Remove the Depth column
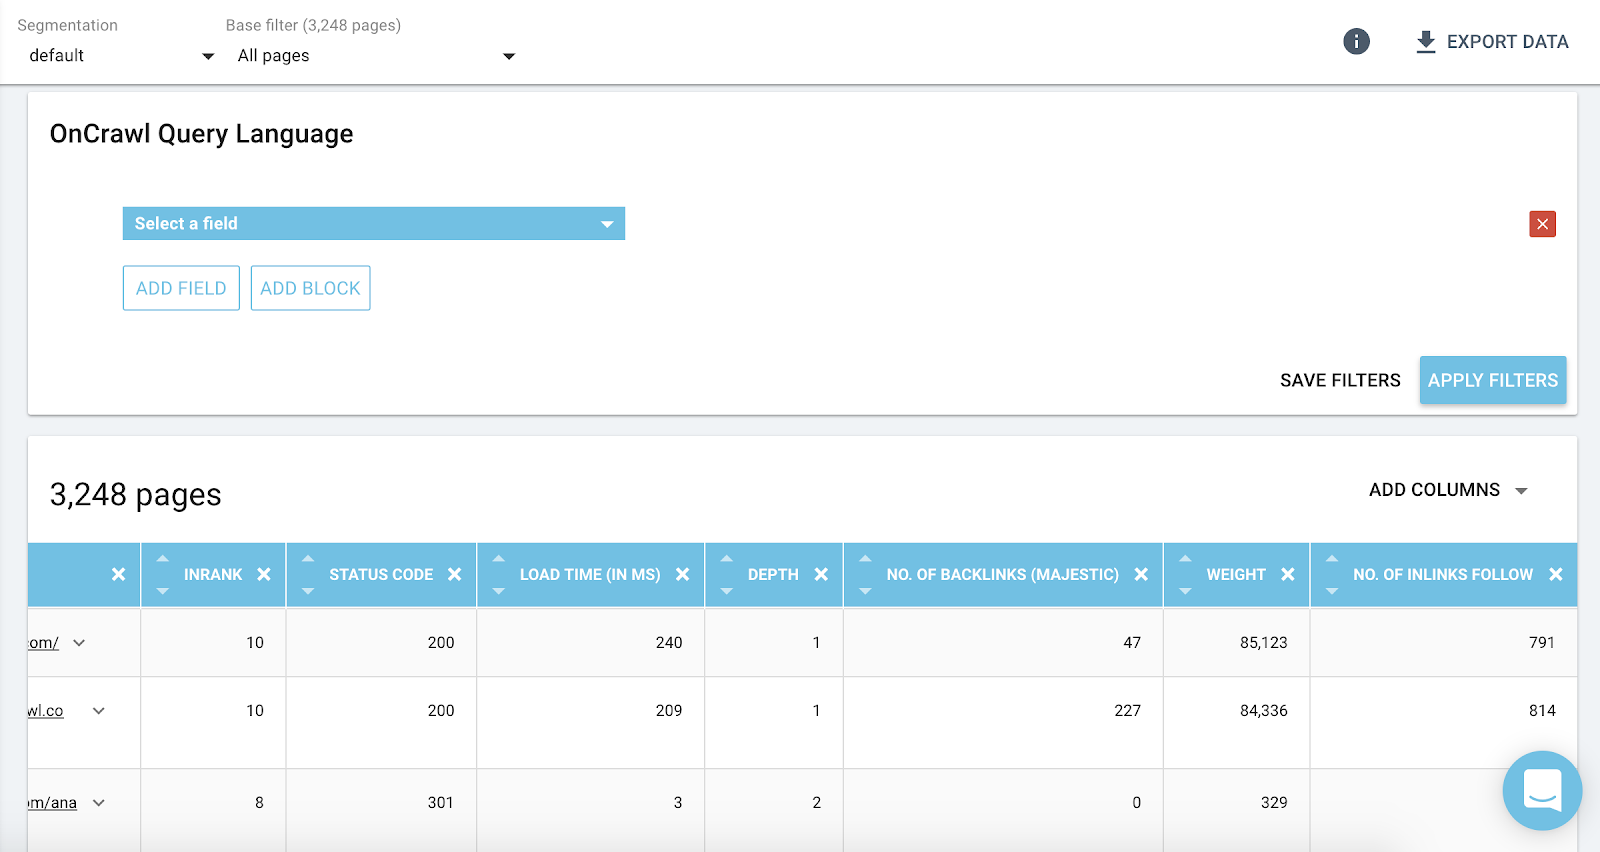 pyautogui.click(x=821, y=574)
